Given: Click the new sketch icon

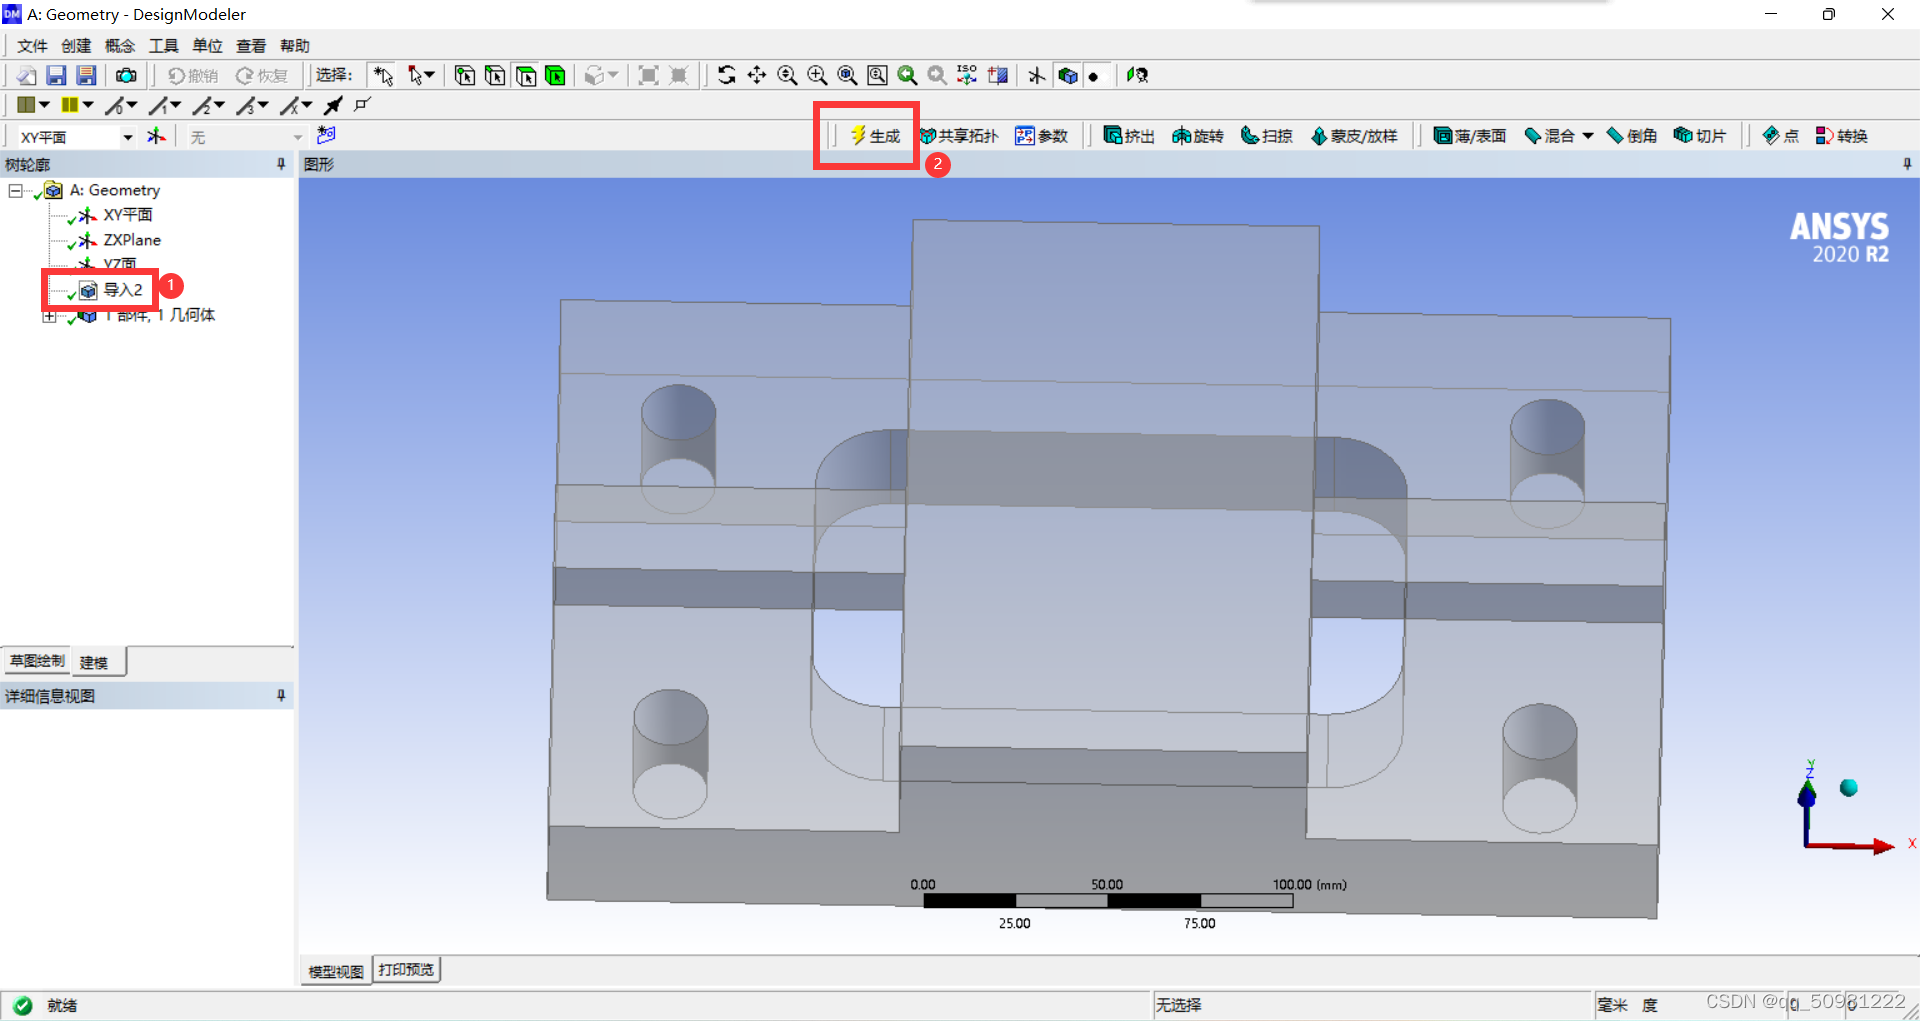Looking at the screenshot, I should (x=326, y=135).
